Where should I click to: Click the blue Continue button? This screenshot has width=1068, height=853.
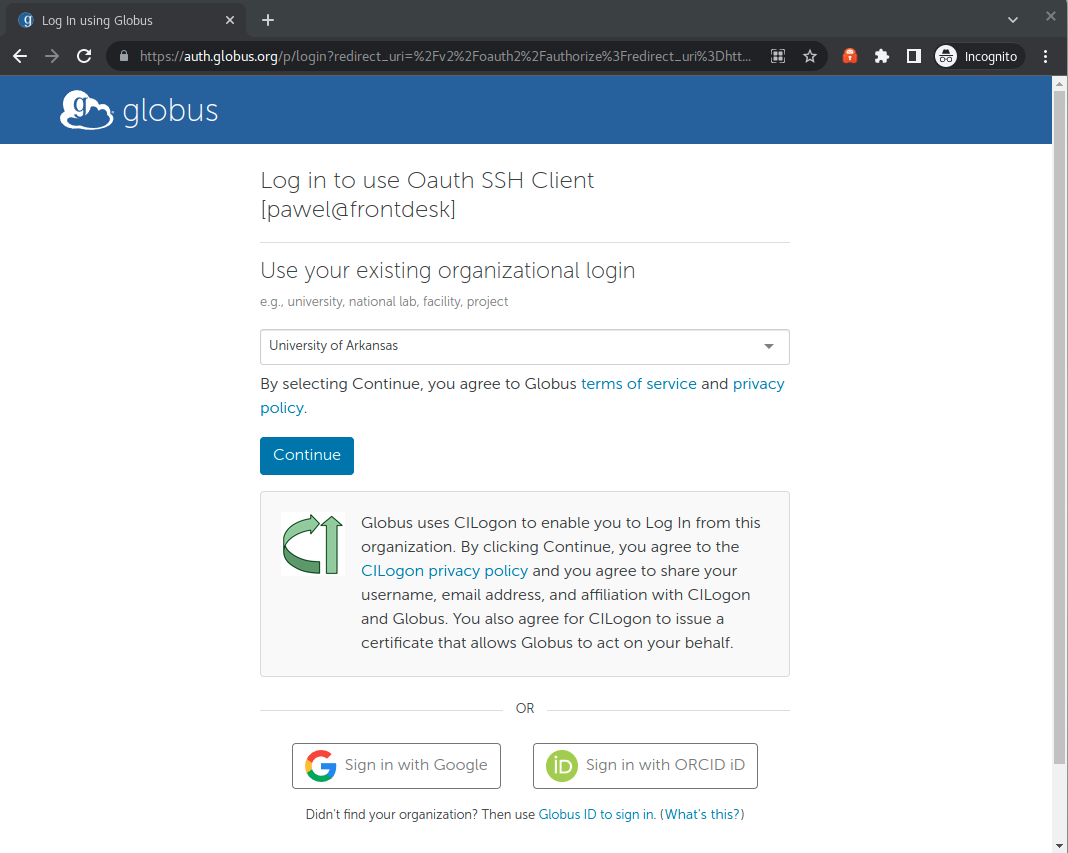(307, 456)
